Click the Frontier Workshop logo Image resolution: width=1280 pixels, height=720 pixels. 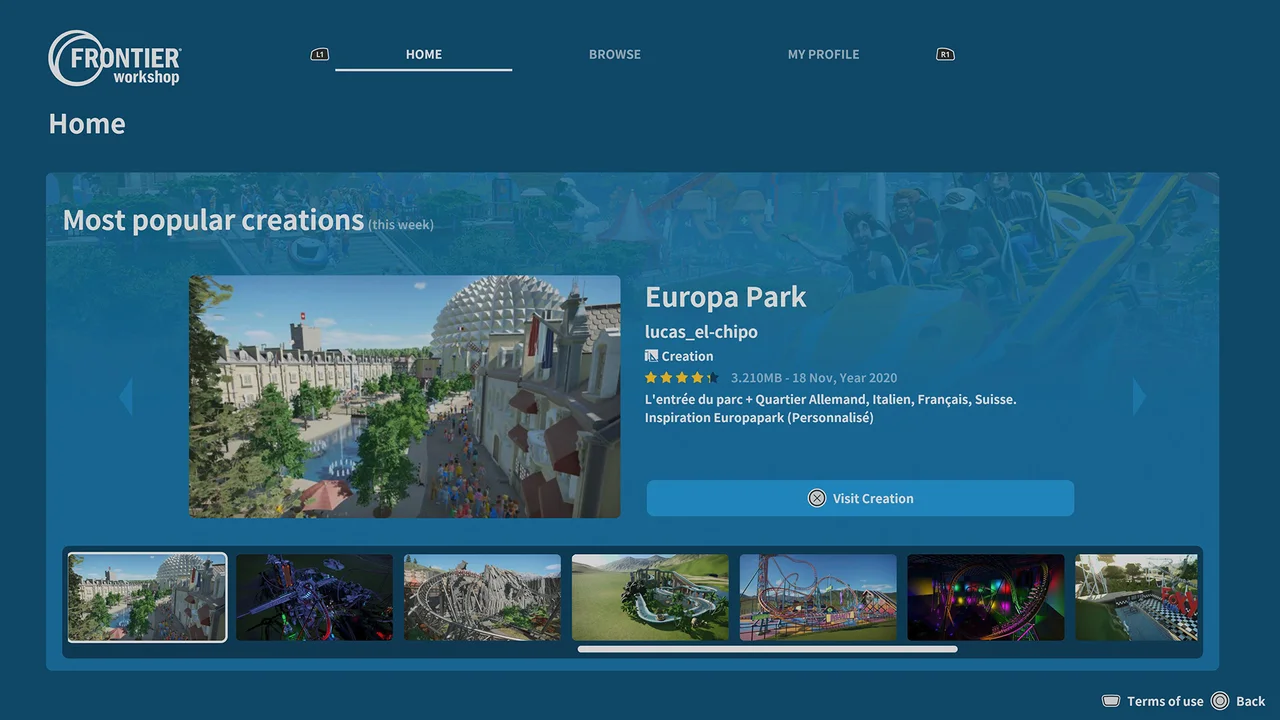pyautogui.click(x=115, y=58)
